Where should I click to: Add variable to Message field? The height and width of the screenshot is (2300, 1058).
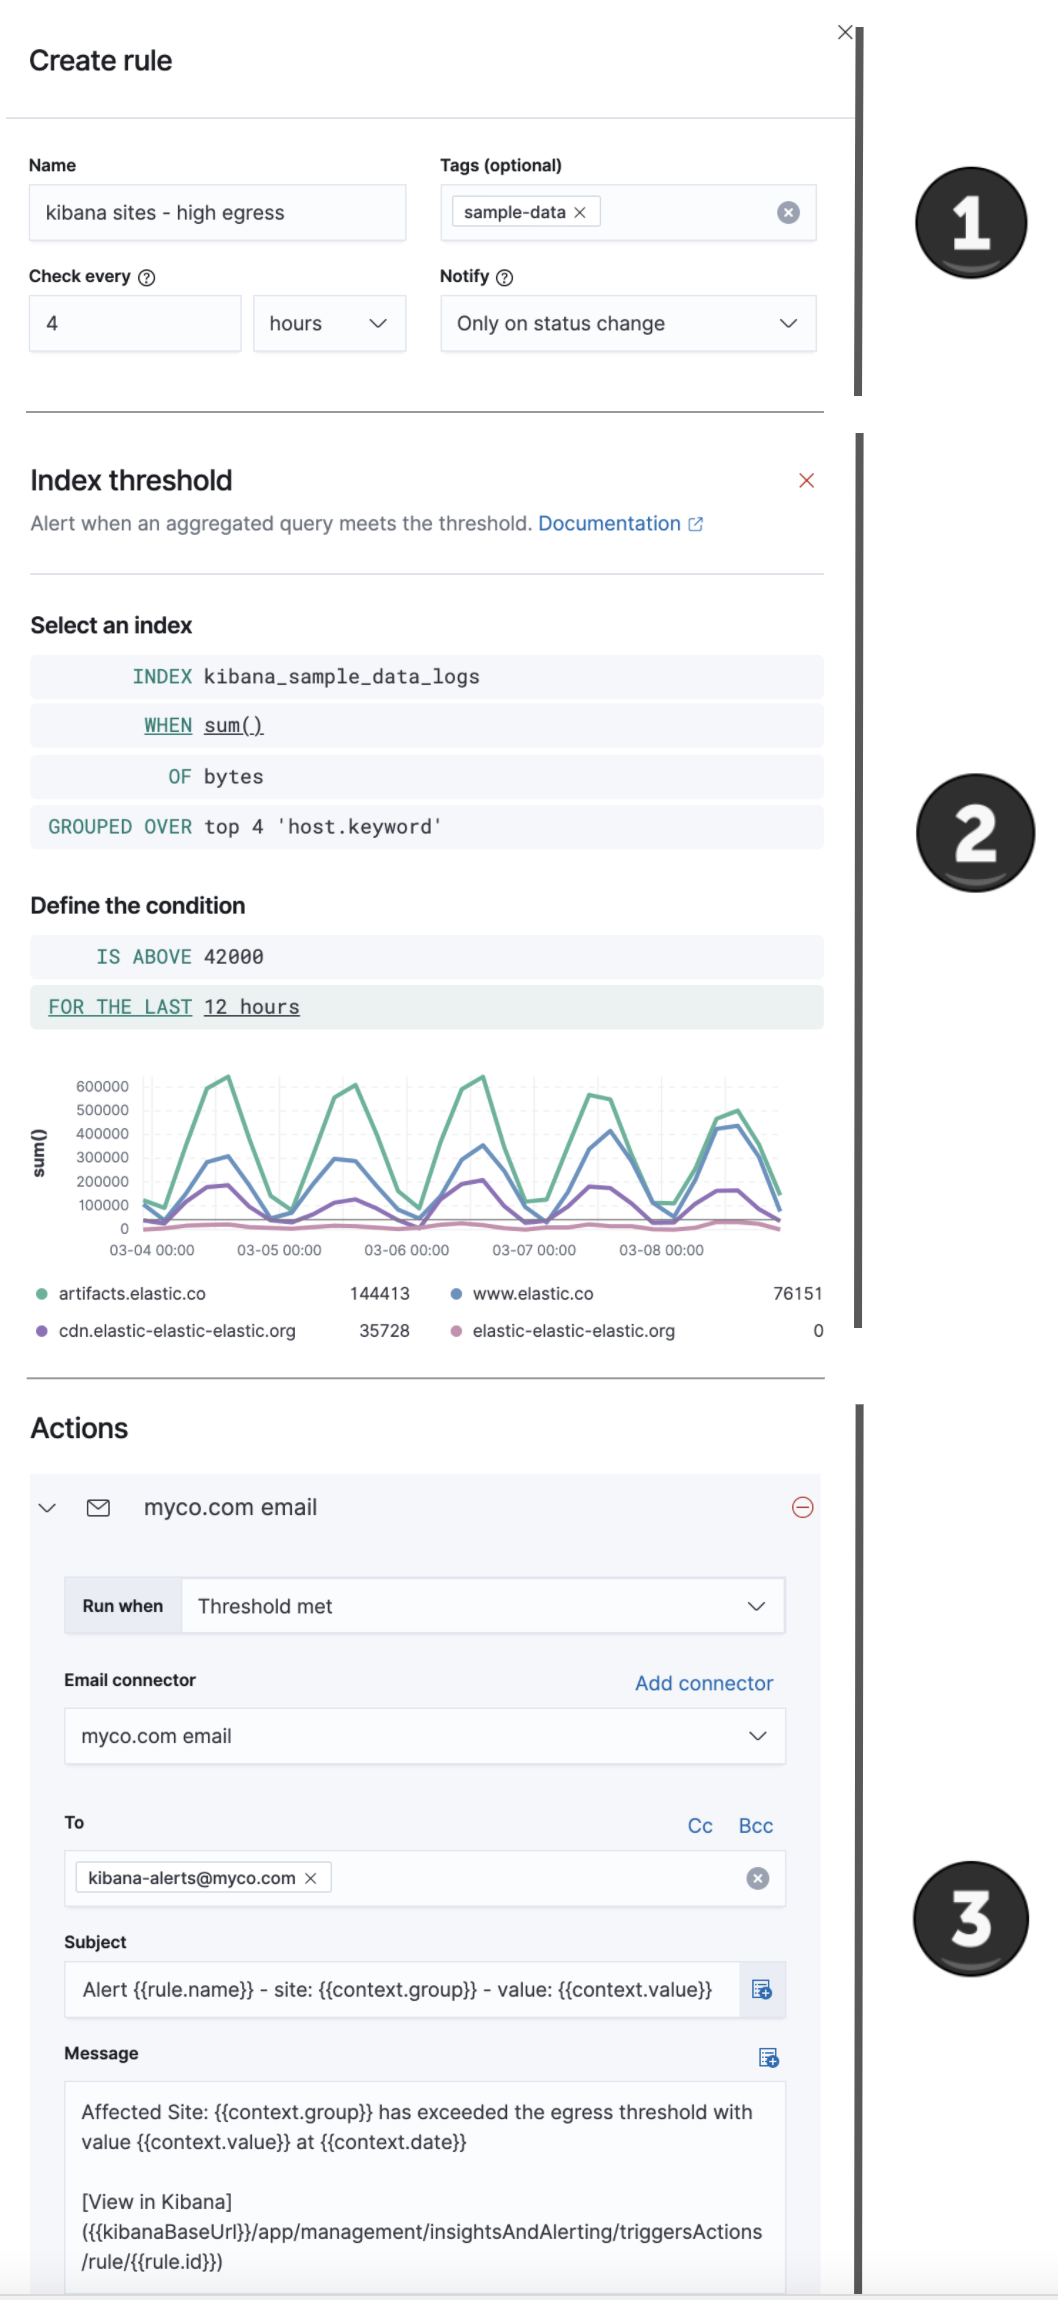[768, 2057]
